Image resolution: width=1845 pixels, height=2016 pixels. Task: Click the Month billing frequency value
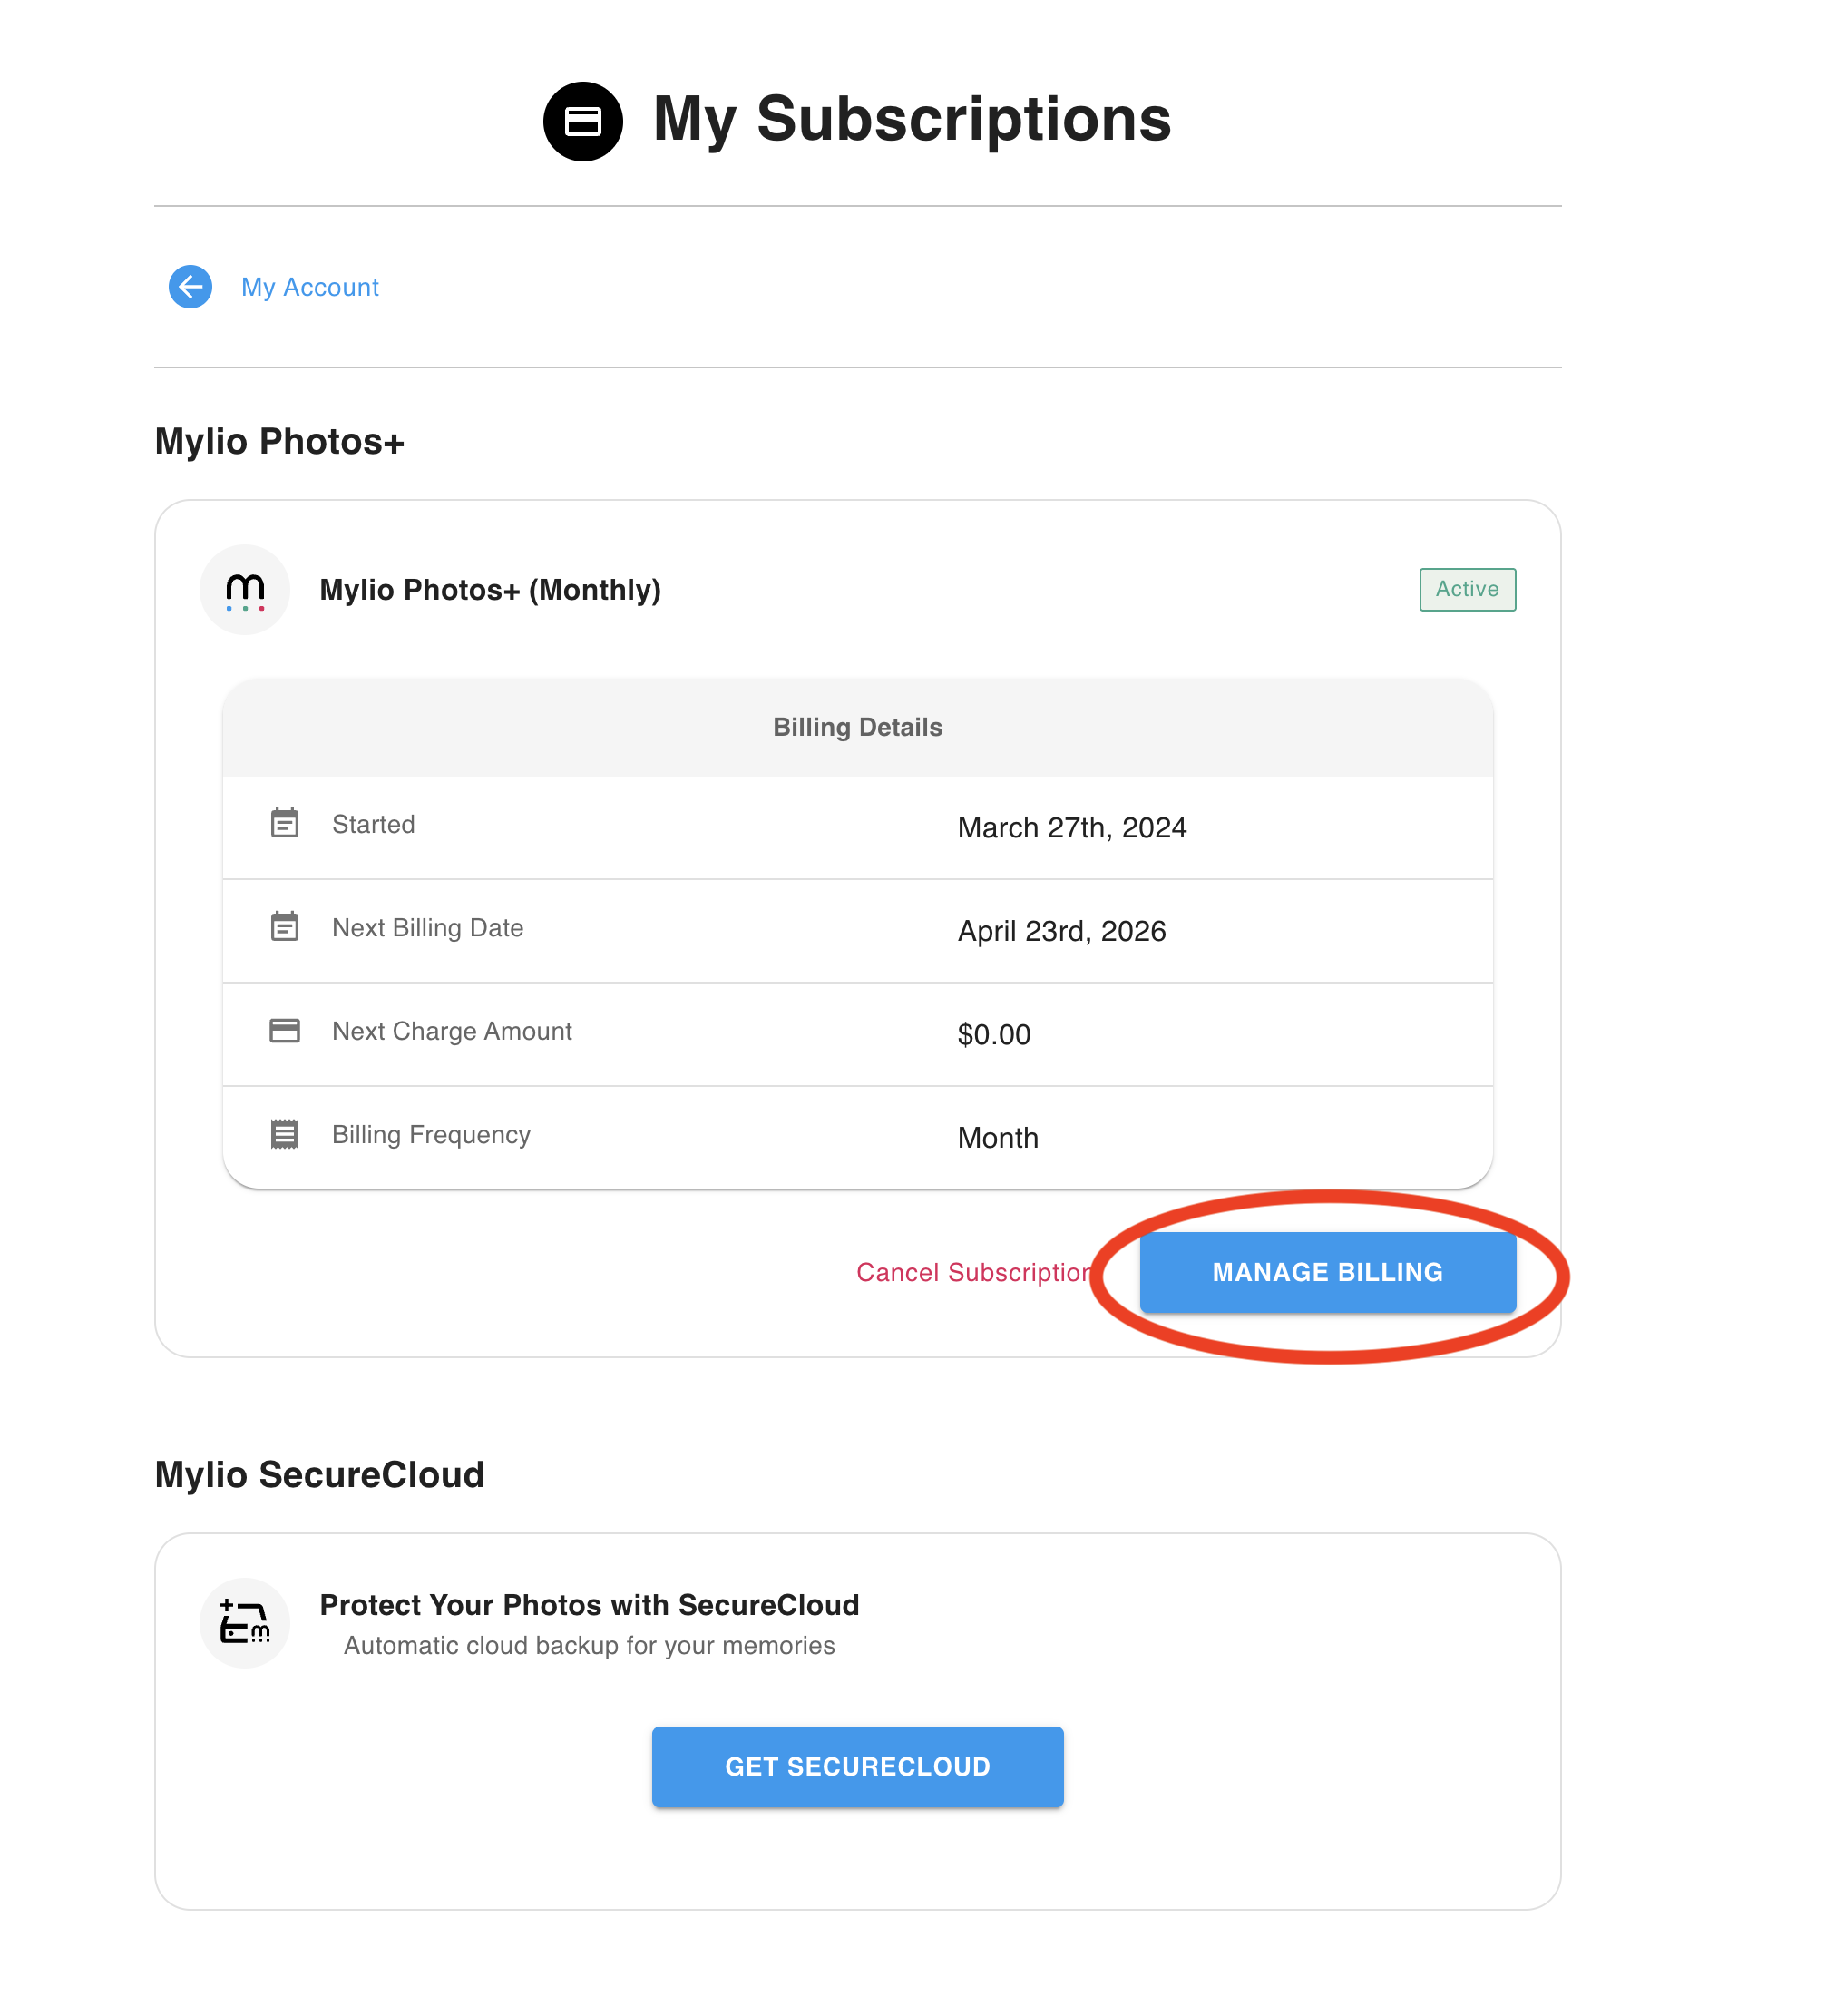997,1138
